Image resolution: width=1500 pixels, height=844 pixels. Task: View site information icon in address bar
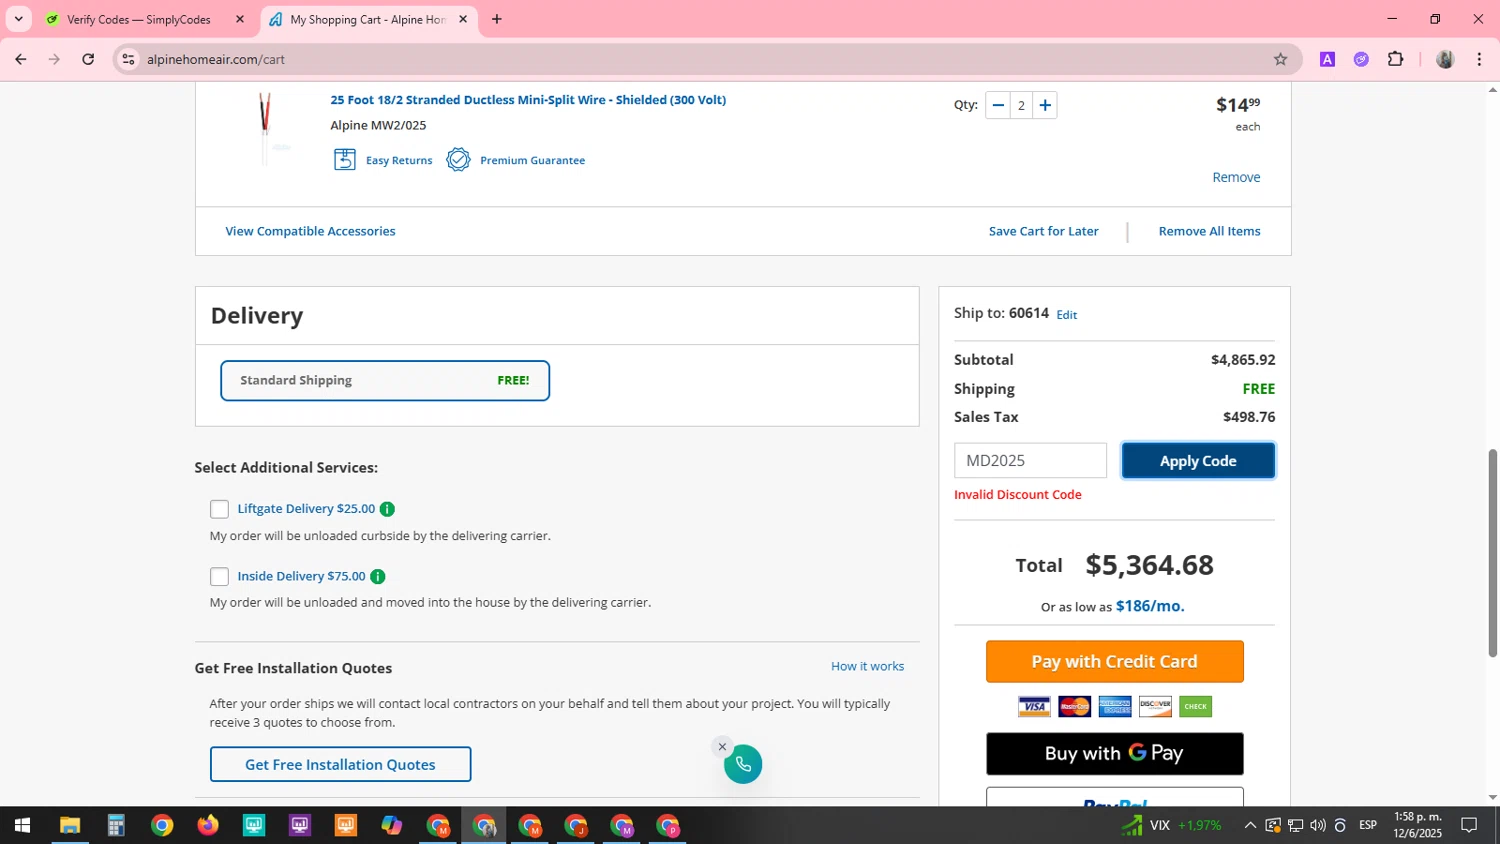(128, 59)
